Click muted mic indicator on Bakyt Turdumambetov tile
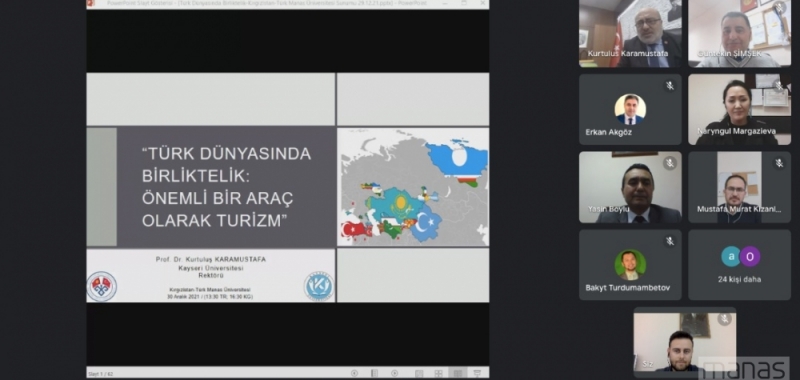Screen dimensions: 800x380 (670, 241)
